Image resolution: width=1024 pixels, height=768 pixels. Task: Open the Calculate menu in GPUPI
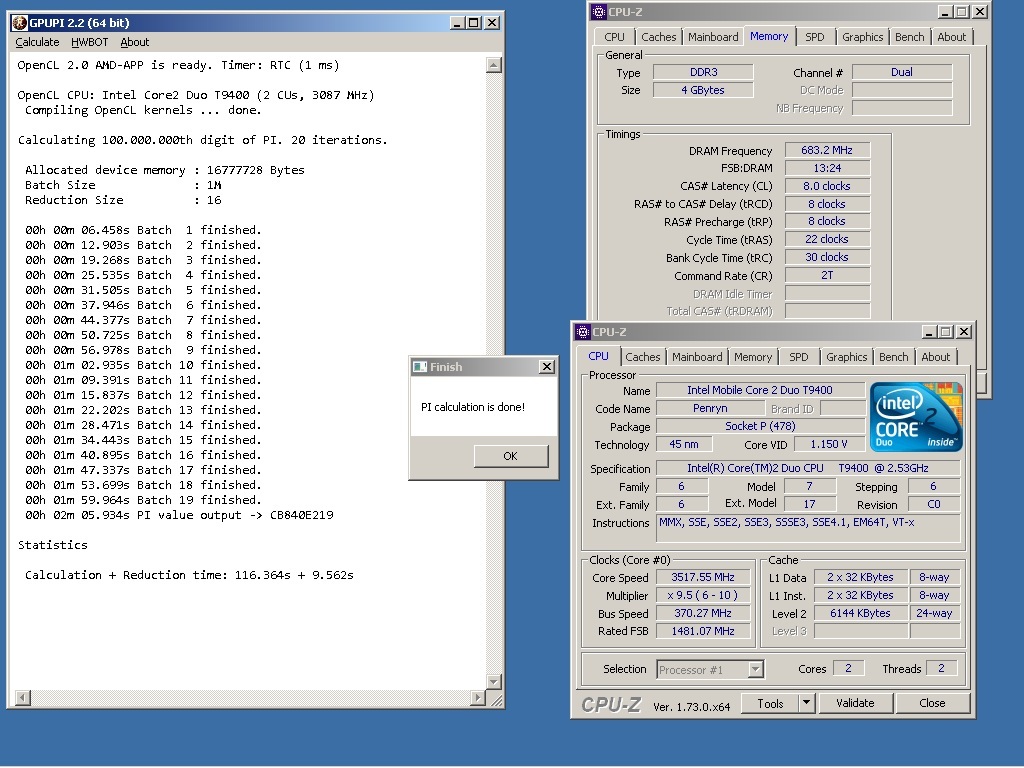click(x=37, y=42)
